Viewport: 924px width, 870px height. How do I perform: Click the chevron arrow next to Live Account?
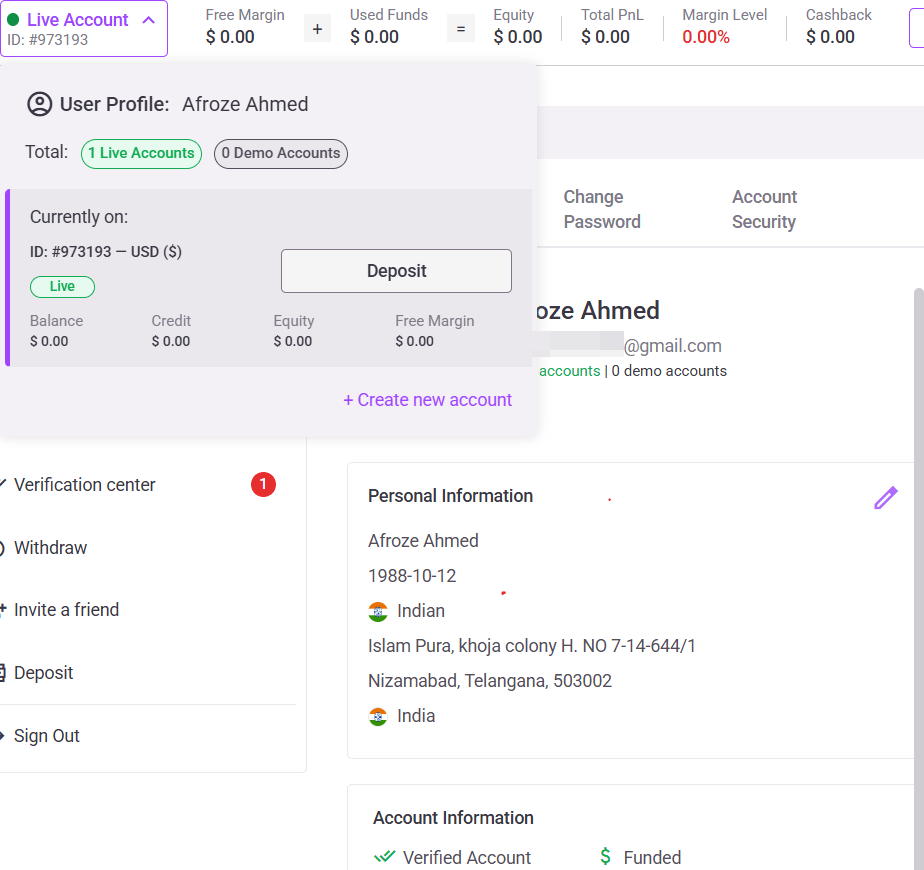148,19
